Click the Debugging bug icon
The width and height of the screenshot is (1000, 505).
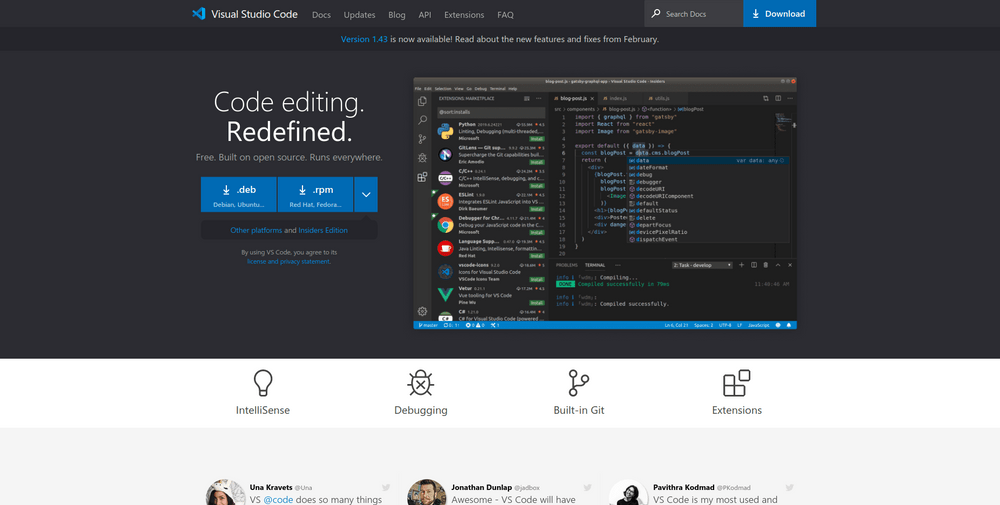click(421, 383)
